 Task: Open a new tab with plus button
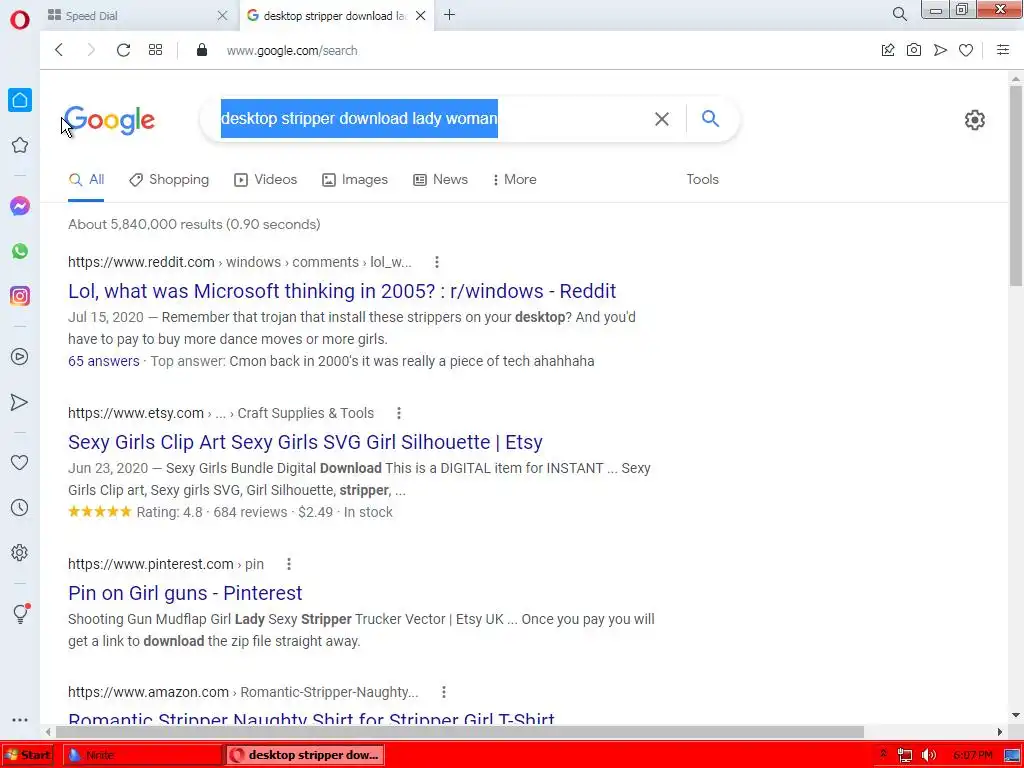(449, 15)
